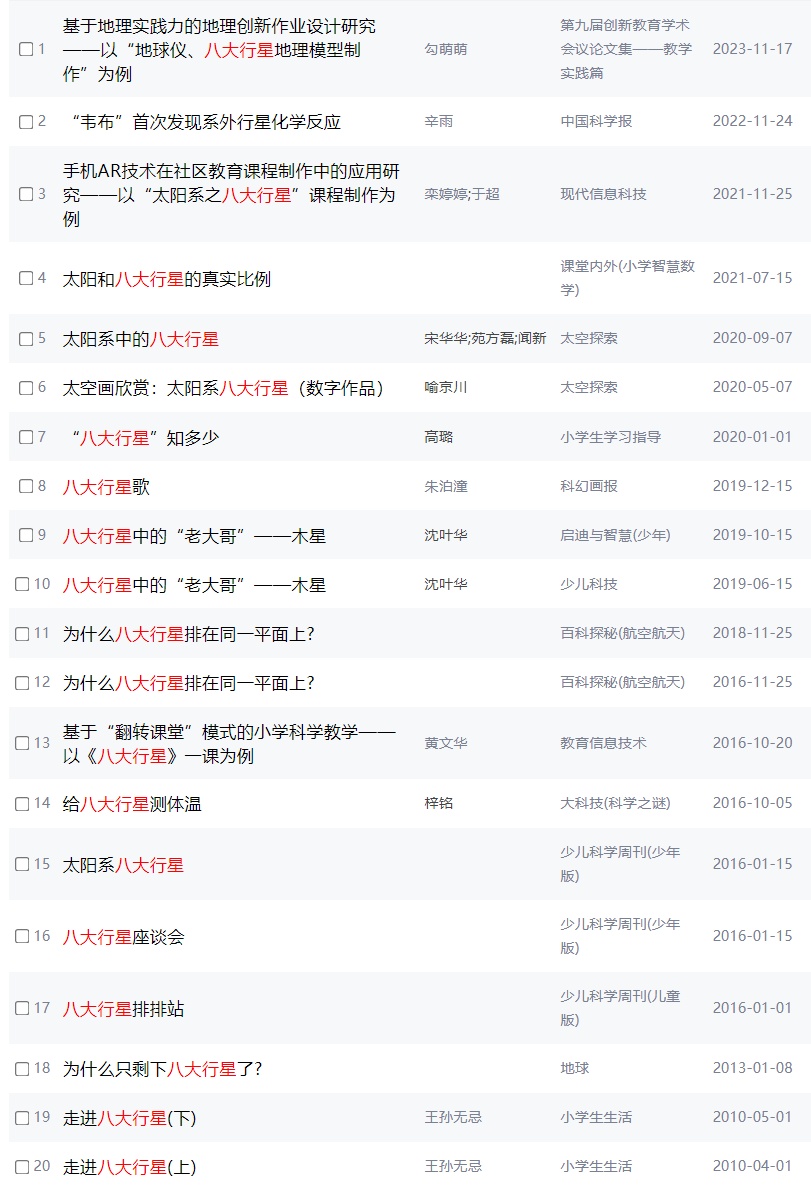This screenshot has width=811, height=1193.
Task: Tick the checkbox beside result 4
Action: click(26, 278)
